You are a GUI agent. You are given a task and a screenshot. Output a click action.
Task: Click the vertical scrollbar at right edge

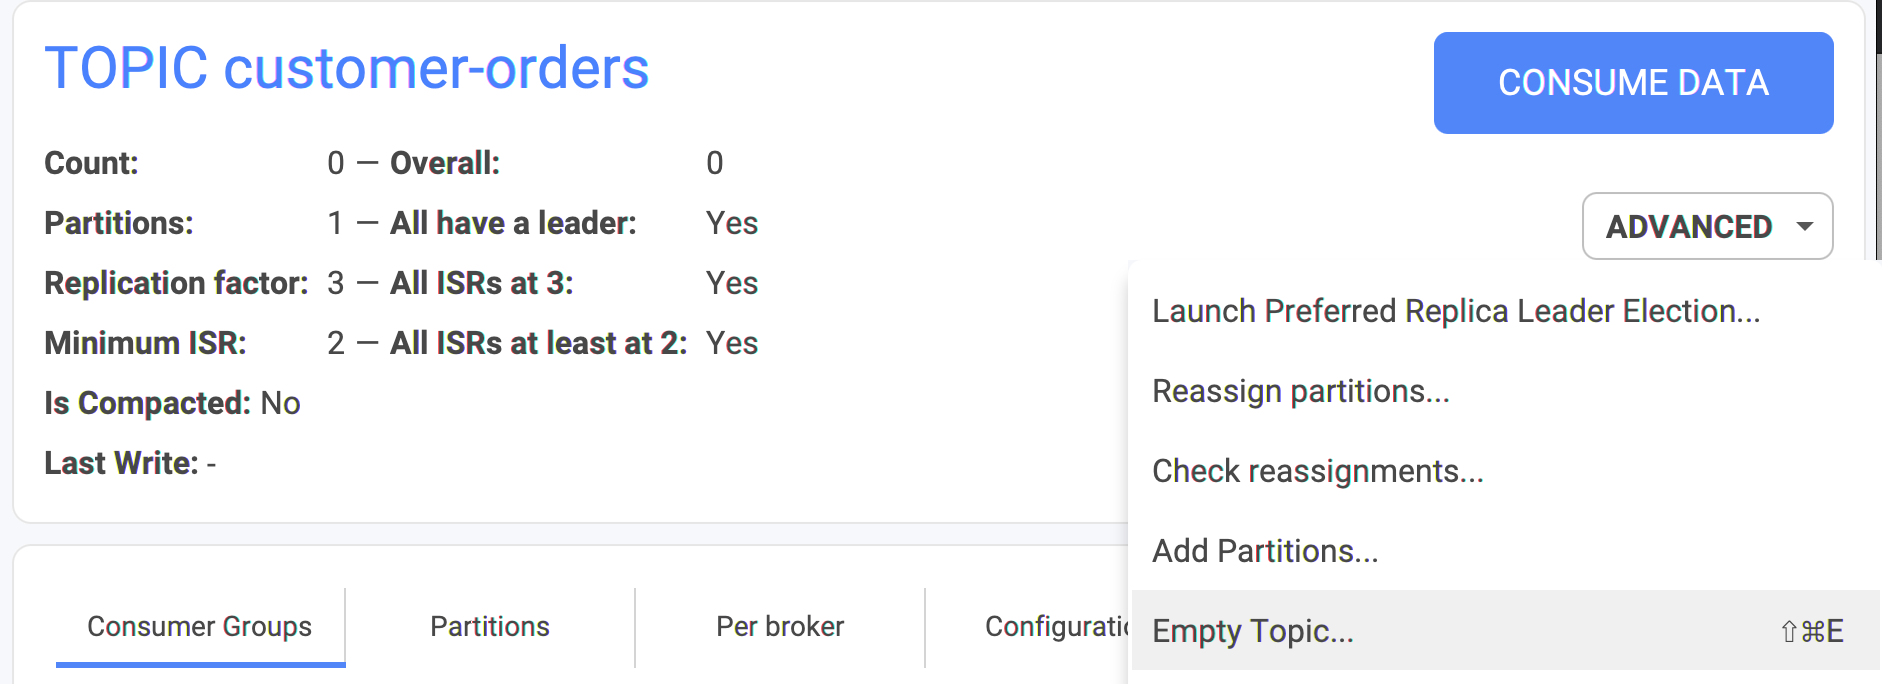(1878, 130)
